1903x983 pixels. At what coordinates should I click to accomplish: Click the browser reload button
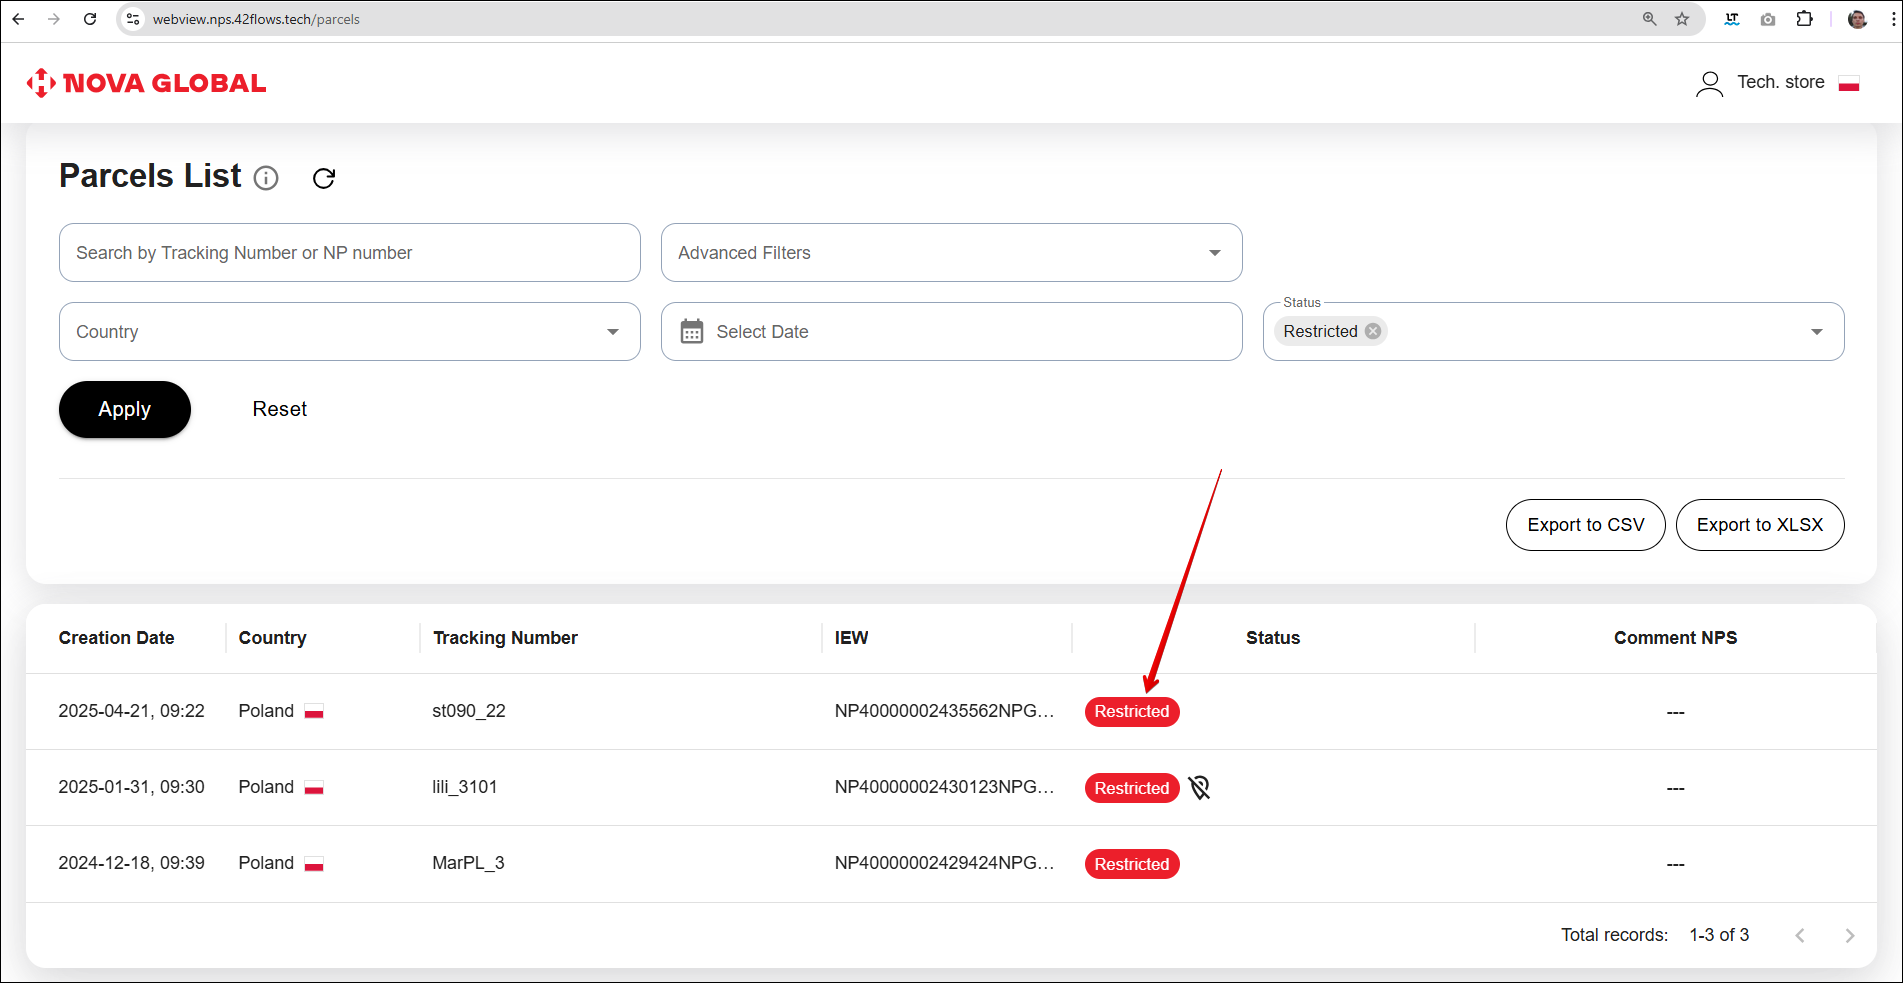tap(90, 19)
